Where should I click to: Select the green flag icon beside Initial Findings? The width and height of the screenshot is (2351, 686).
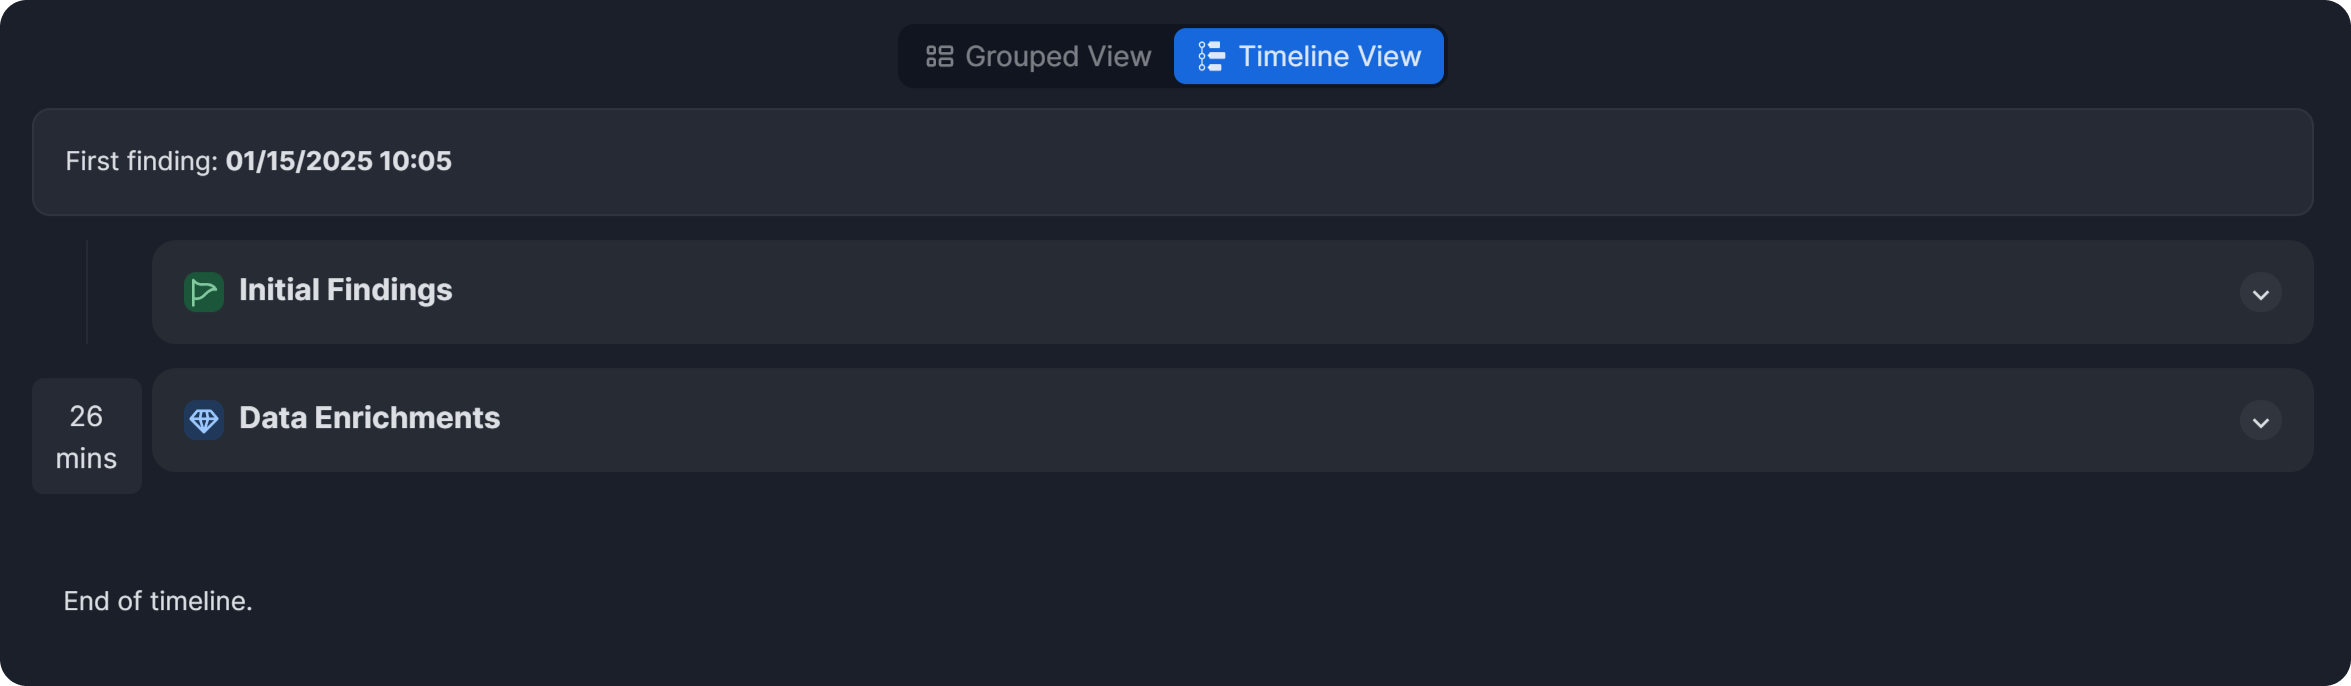[x=203, y=291]
